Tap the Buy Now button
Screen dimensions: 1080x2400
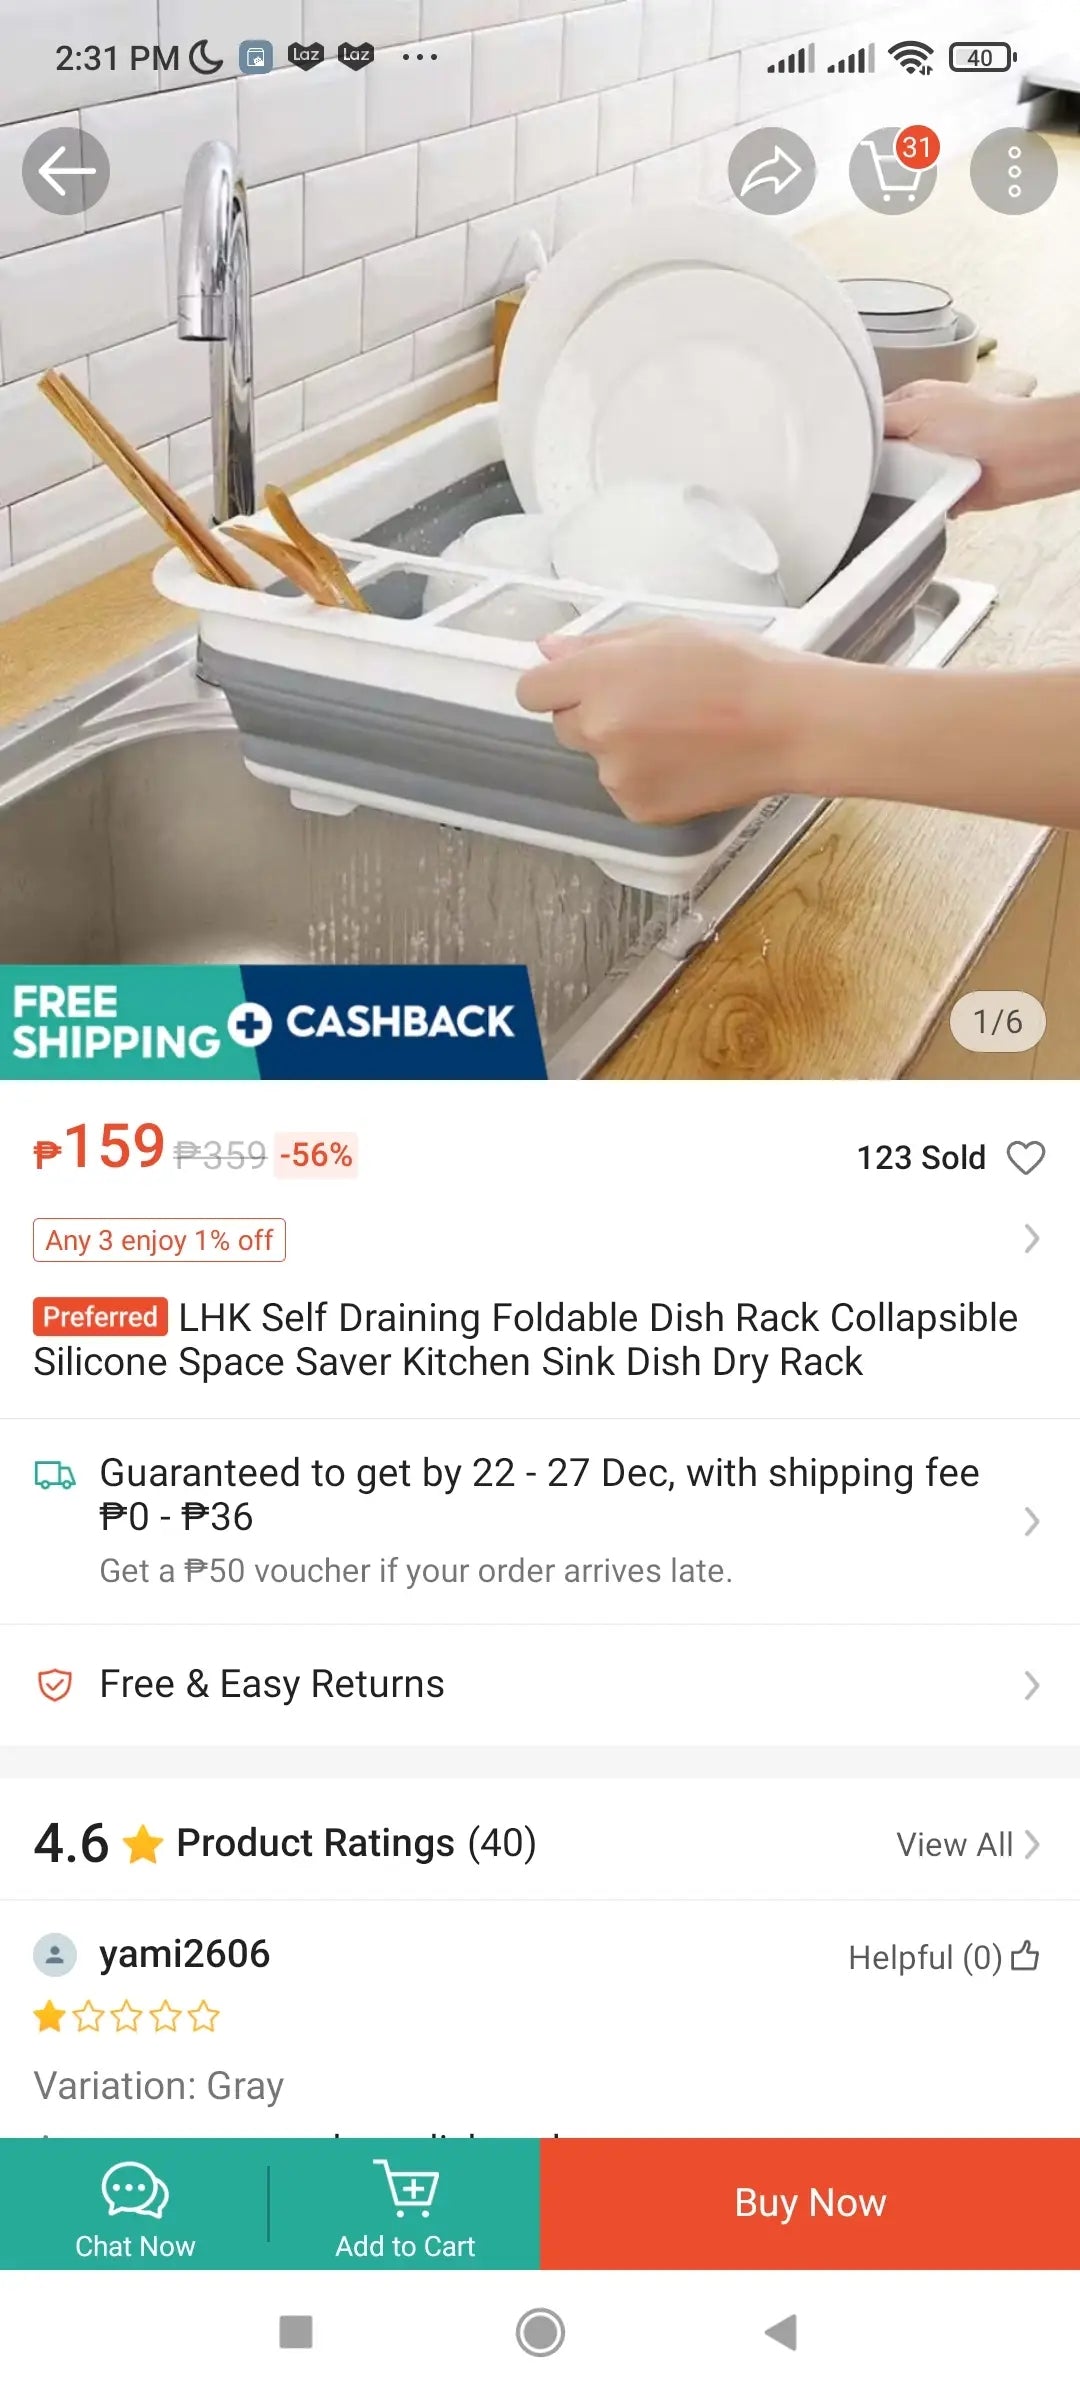pos(810,2204)
